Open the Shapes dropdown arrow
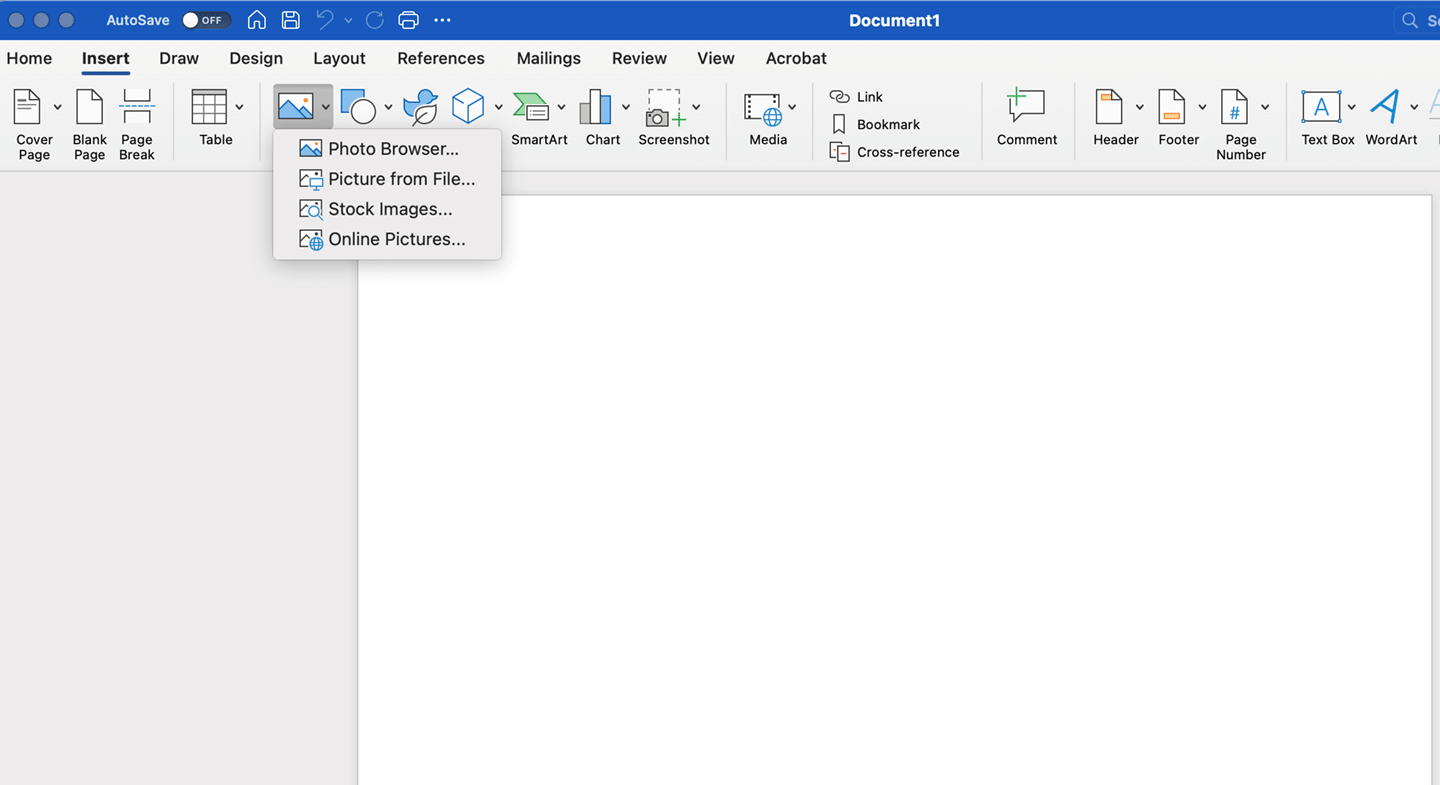Viewport: 1440px width, 785px height. pos(388,107)
